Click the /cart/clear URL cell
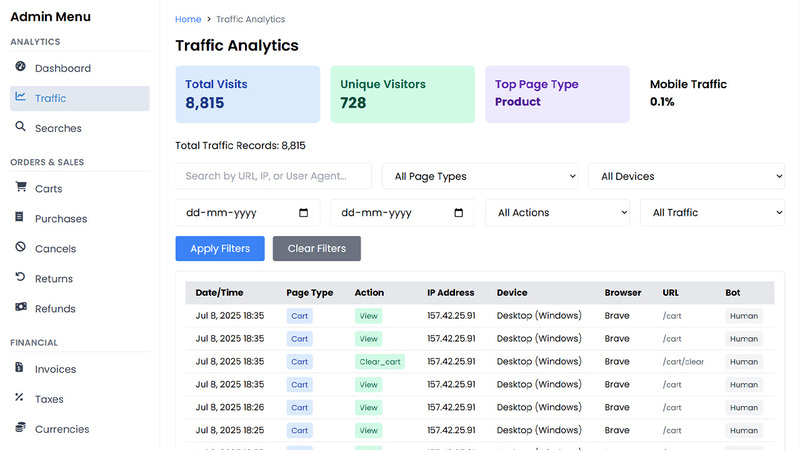The image size is (800, 450). (683, 362)
